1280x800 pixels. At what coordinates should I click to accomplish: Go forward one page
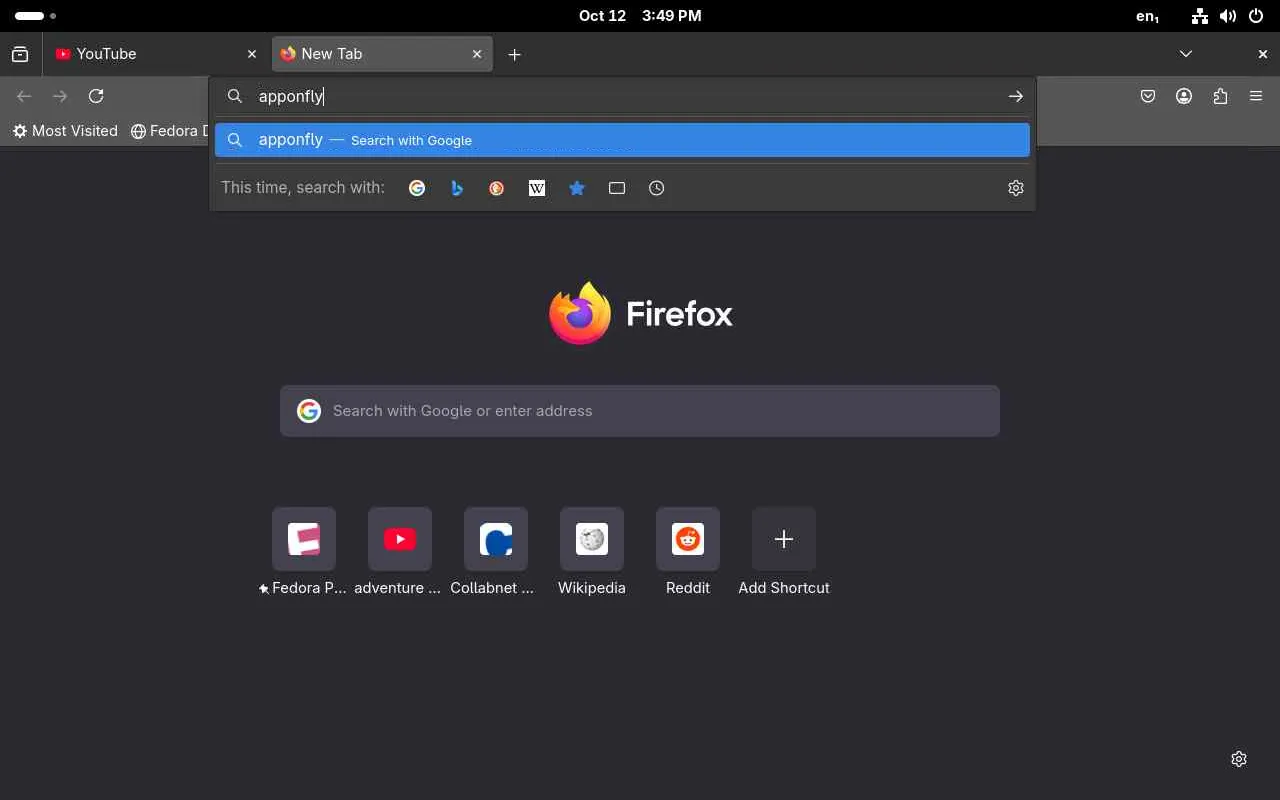pos(60,96)
